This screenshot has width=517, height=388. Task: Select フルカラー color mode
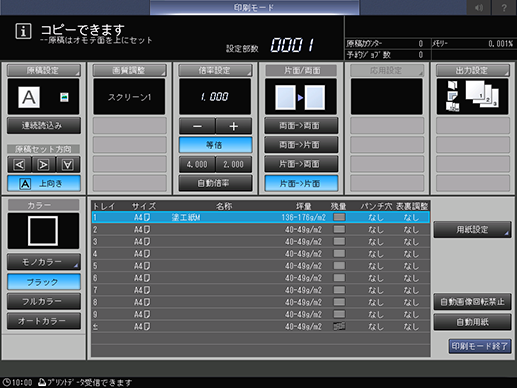click(x=44, y=301)
